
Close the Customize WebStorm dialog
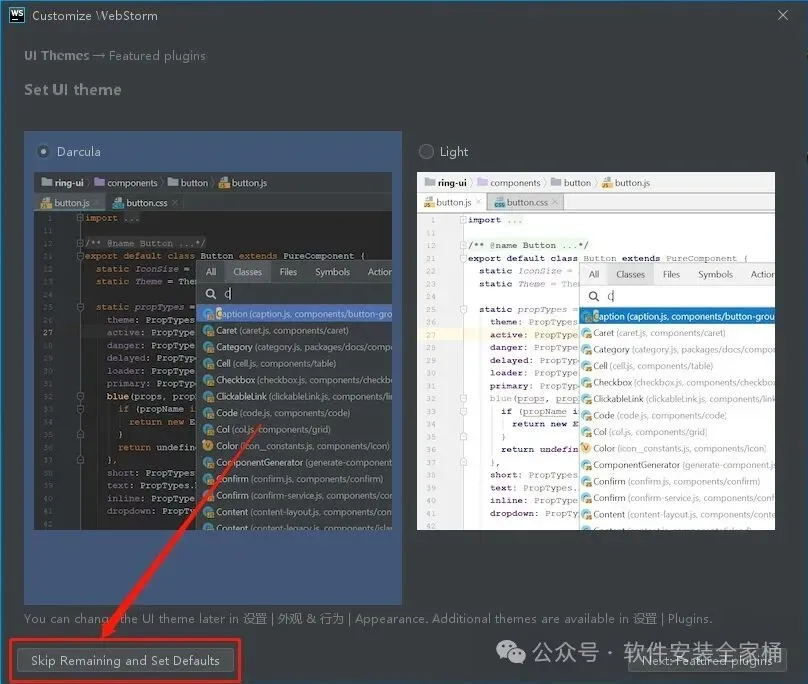point(783,15)
